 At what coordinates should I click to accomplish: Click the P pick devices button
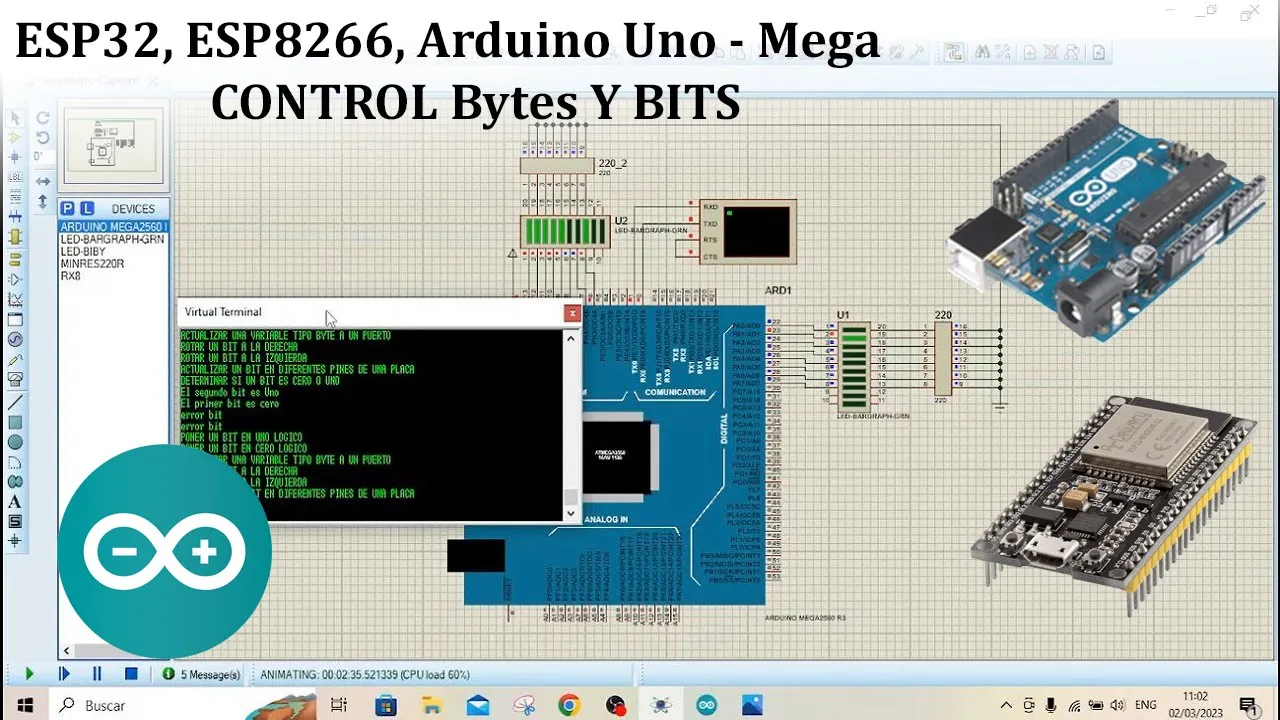click(68, 208)
